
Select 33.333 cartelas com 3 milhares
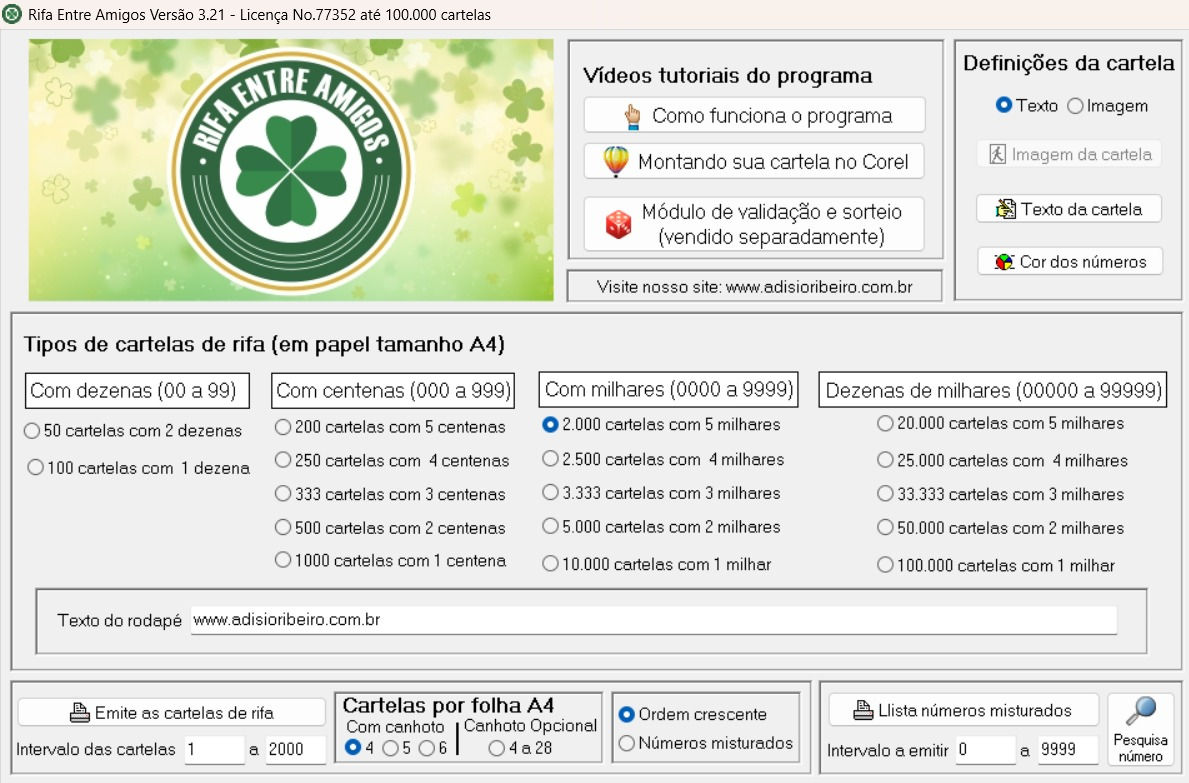click(885, 494)
